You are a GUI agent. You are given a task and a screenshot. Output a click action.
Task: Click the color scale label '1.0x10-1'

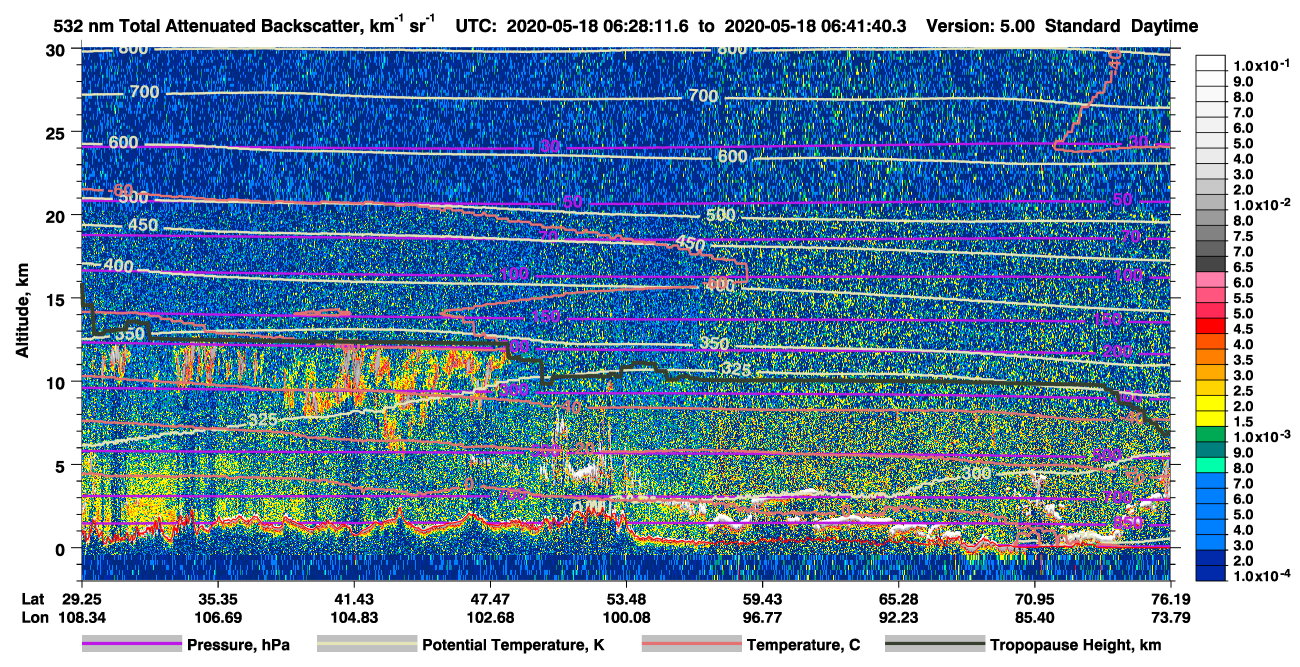pos(1263,65)
